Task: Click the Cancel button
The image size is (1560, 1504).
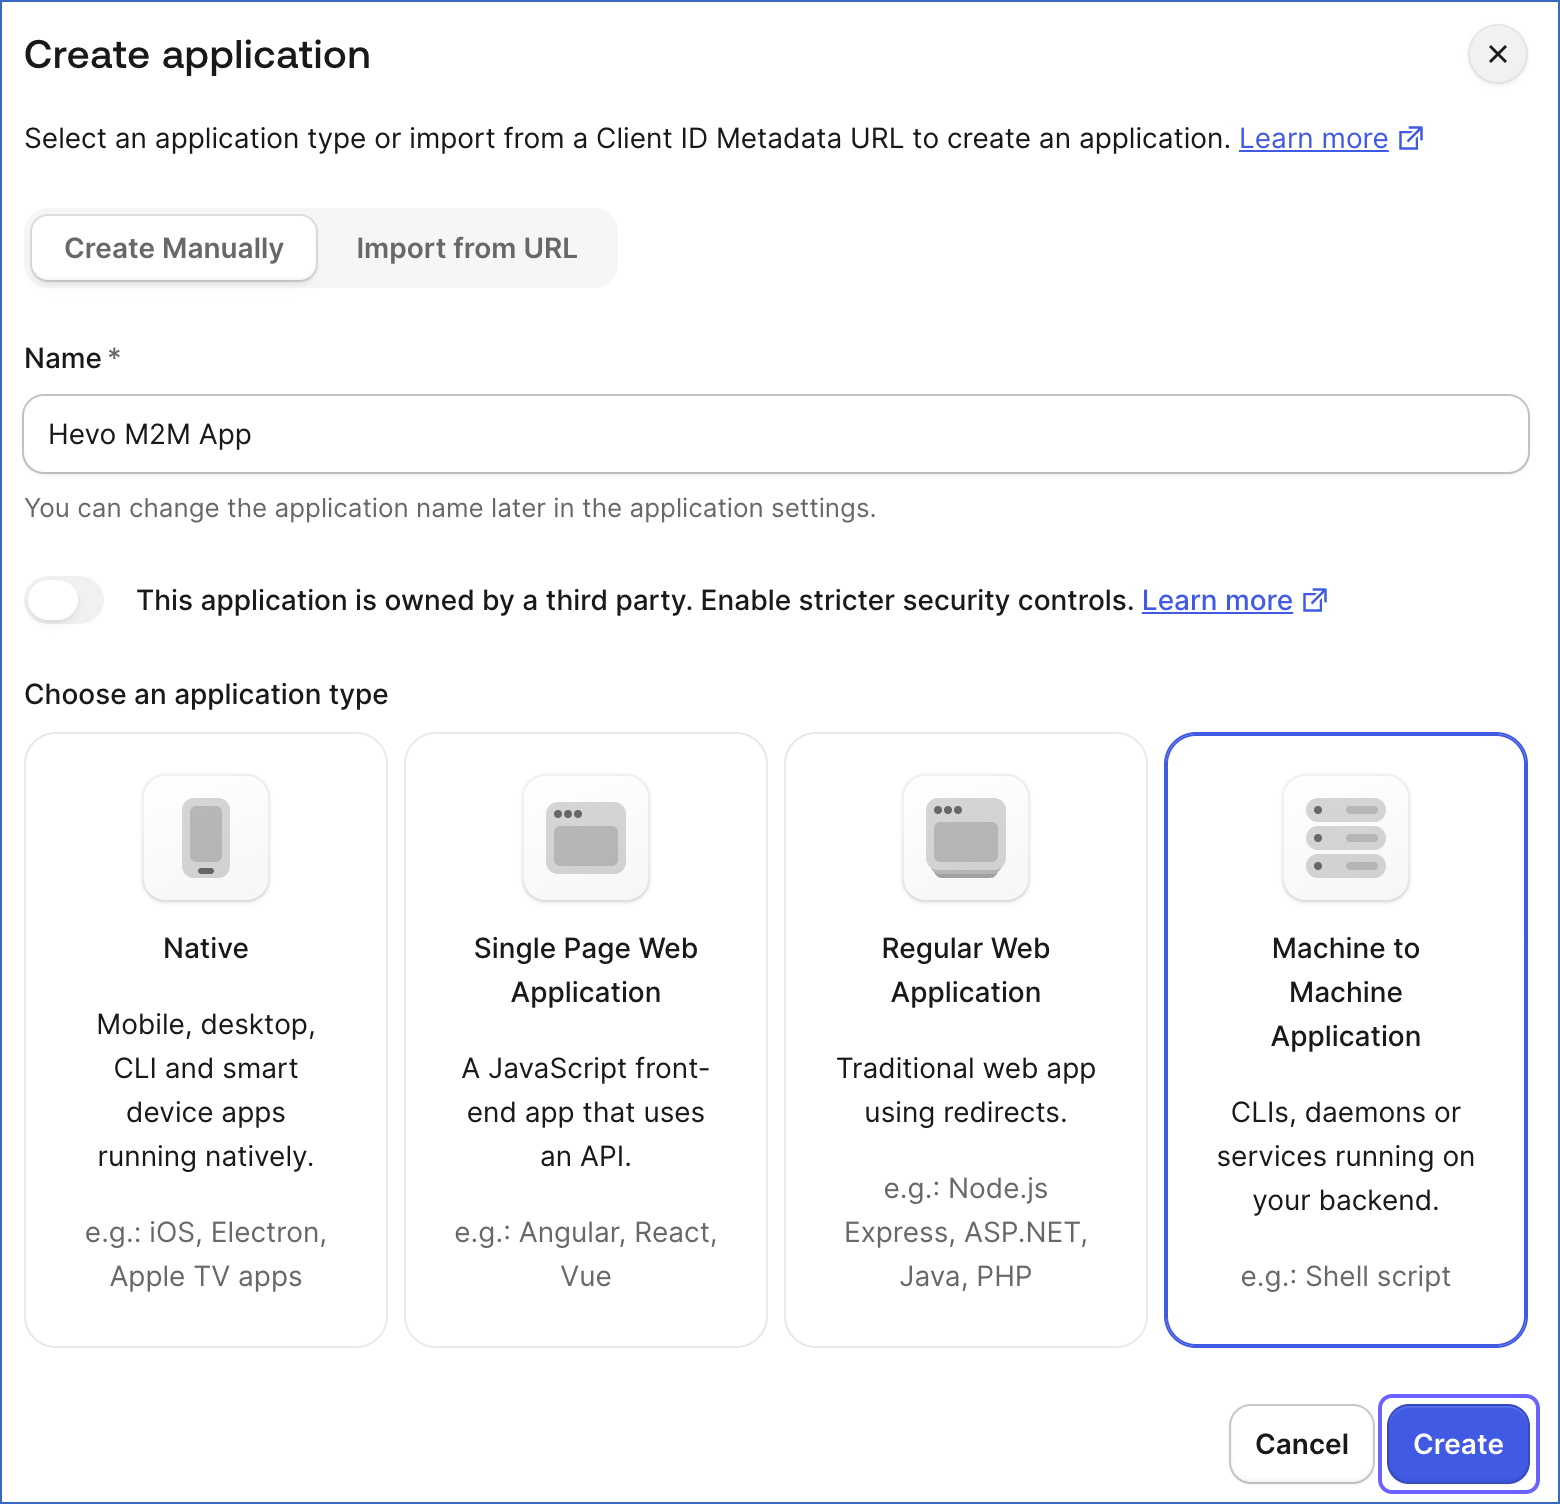Action: [x=1302, y=1444]
